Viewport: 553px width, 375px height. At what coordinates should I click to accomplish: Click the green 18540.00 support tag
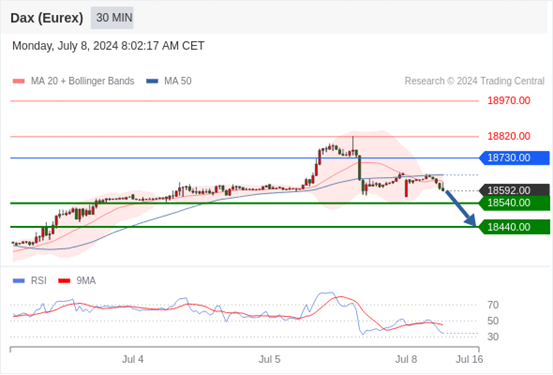[x=515, y=203]
